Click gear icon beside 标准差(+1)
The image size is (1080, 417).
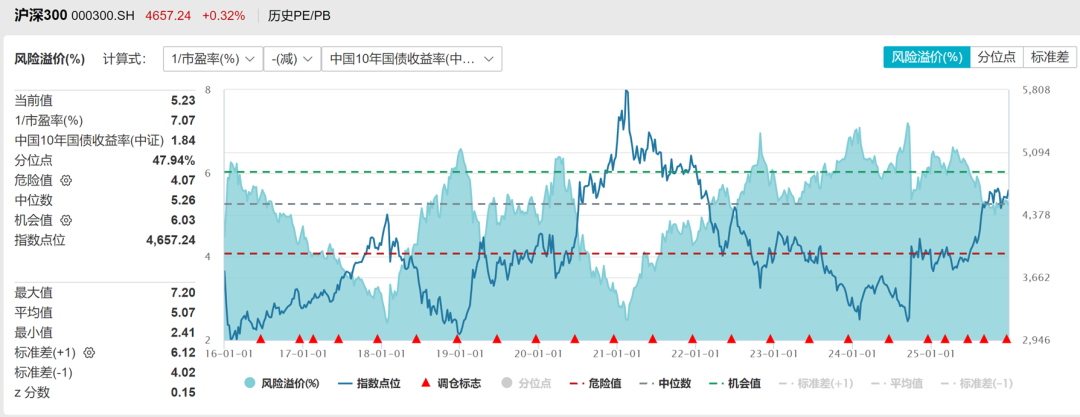89,353
